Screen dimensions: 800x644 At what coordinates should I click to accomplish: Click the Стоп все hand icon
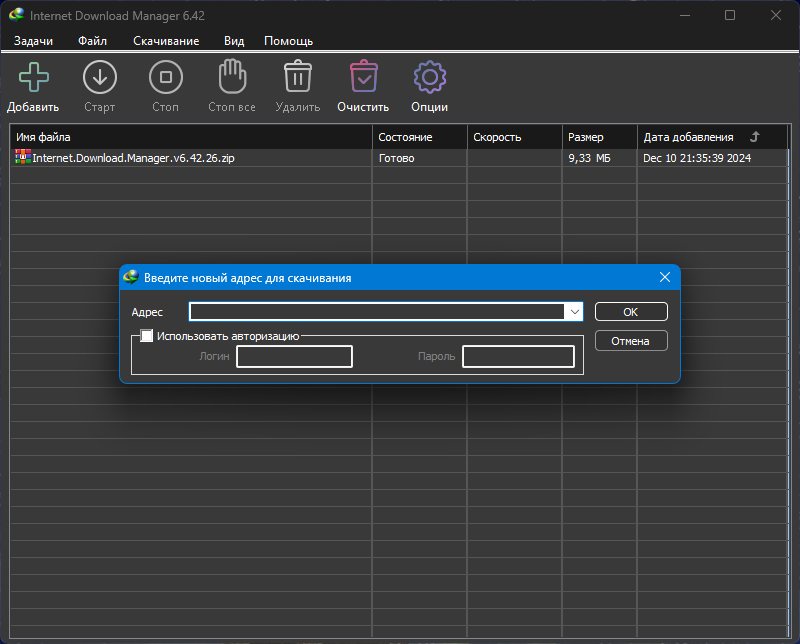click(x=232, y=77)
